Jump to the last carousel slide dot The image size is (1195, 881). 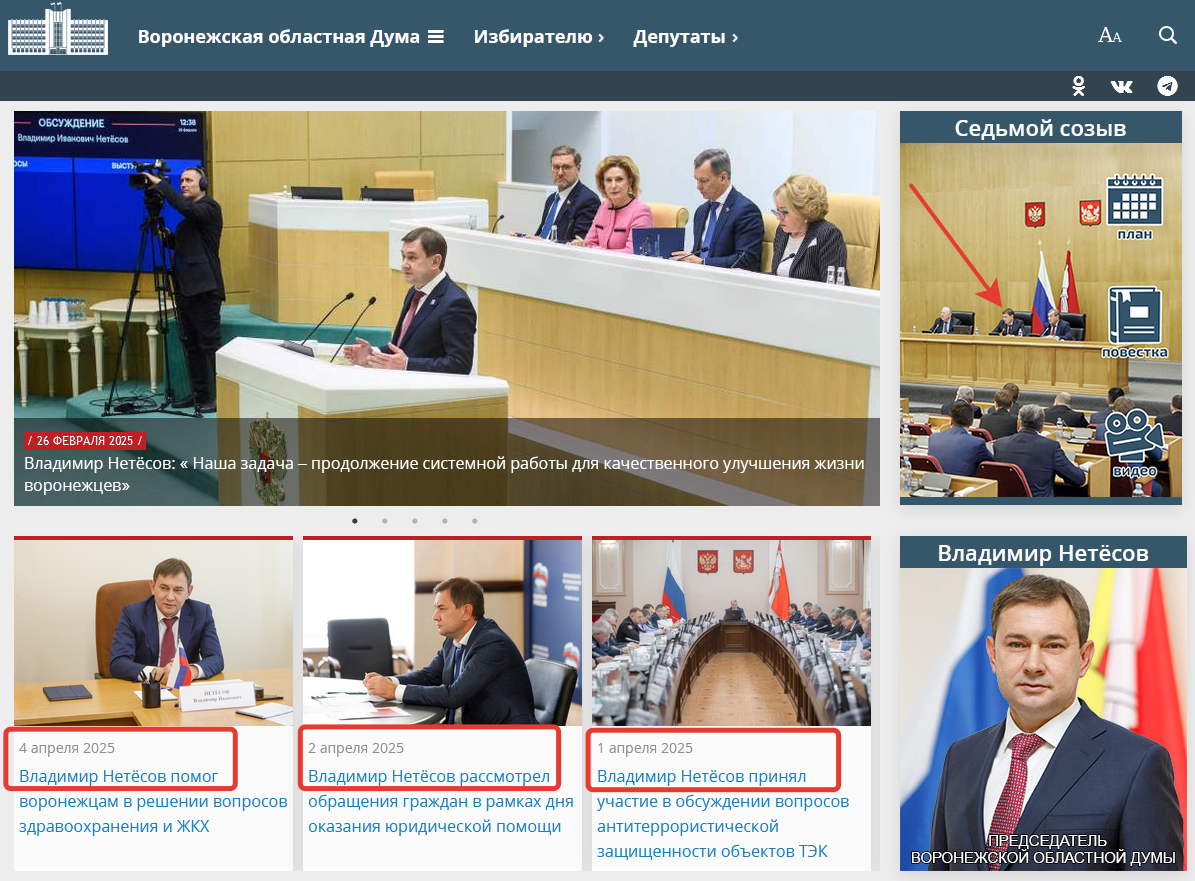pos(475,521)
